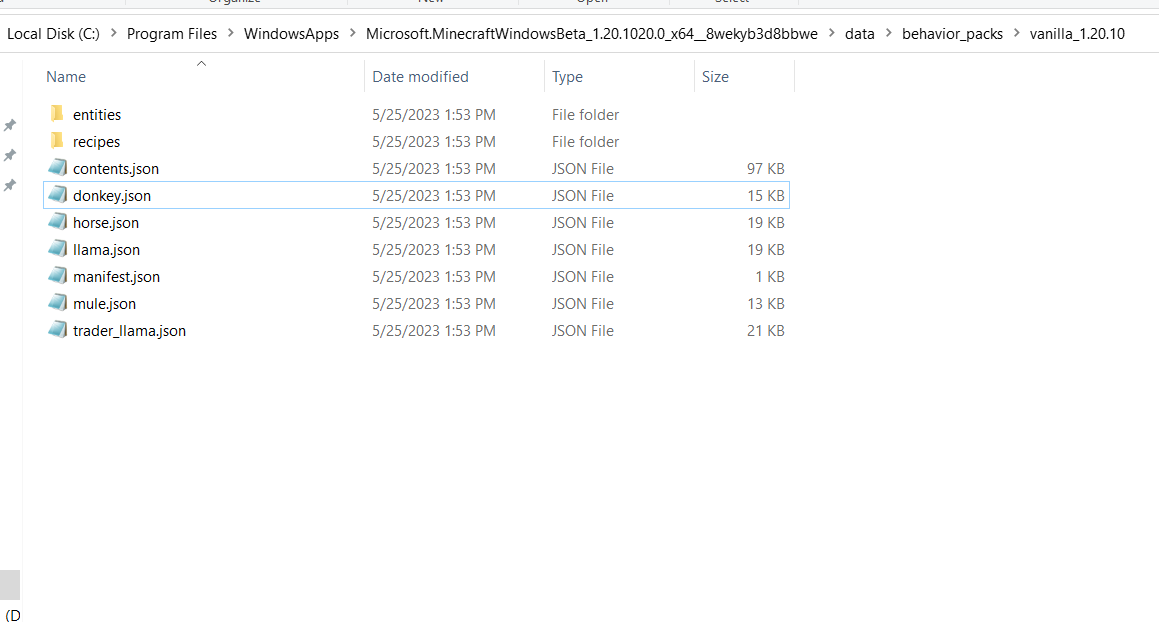Screen dimensions: 1159x622
Task: Select donkey.json file name
Action: click(112, 196)
